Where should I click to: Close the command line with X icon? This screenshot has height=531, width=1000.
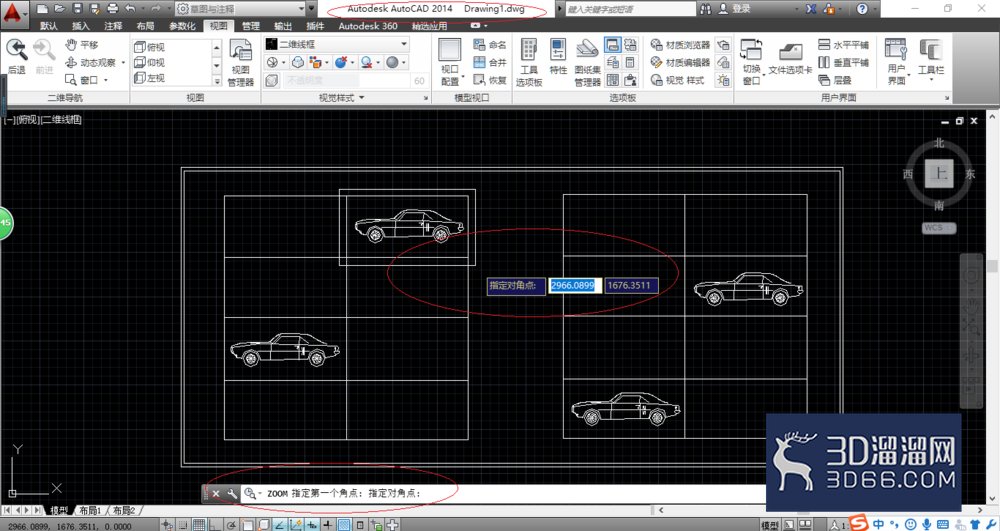pyautogui.click(x=216, y=493)
